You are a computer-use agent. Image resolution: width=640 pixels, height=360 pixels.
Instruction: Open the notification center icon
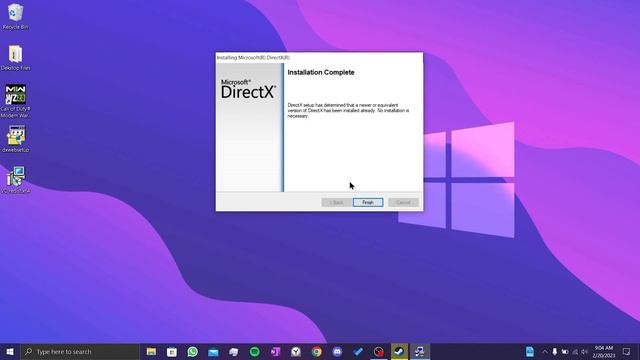tap(627, 352)
